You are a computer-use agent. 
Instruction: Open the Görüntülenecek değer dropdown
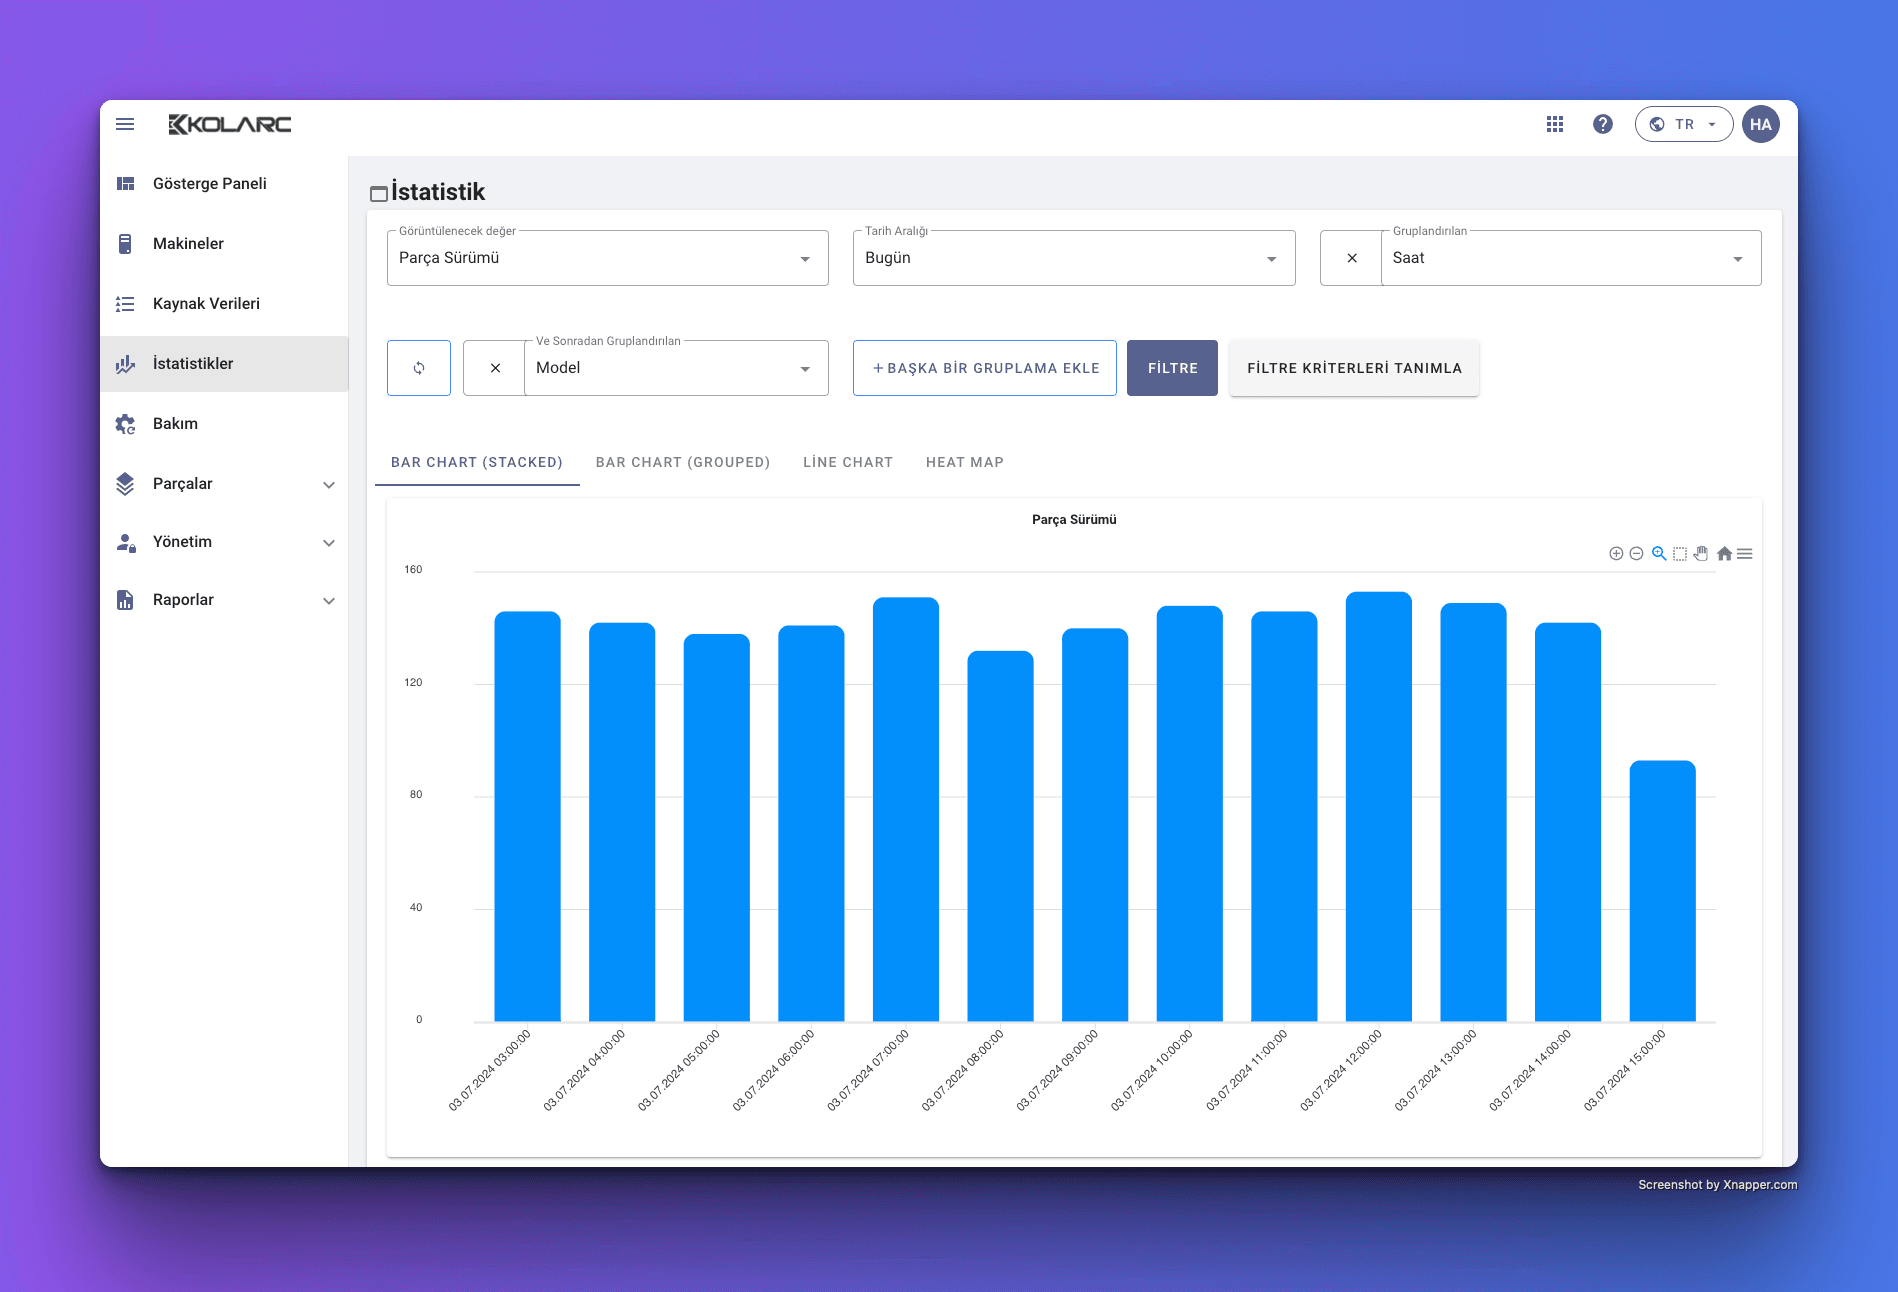tap(607, 258)
